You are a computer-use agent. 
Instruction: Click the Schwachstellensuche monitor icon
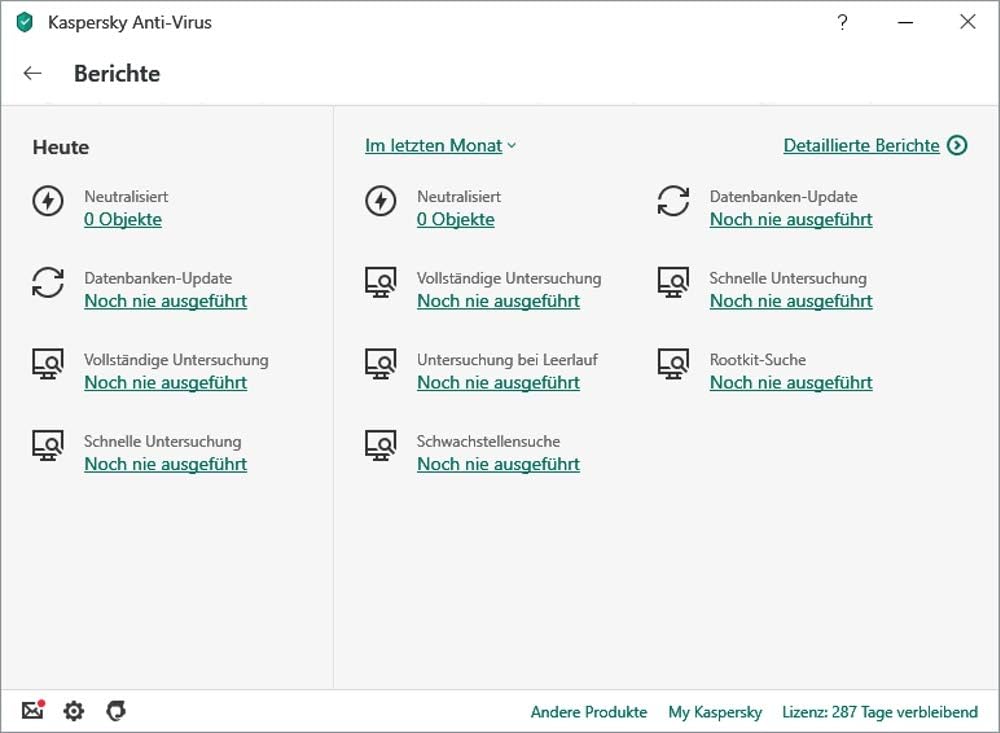[380, 446]
